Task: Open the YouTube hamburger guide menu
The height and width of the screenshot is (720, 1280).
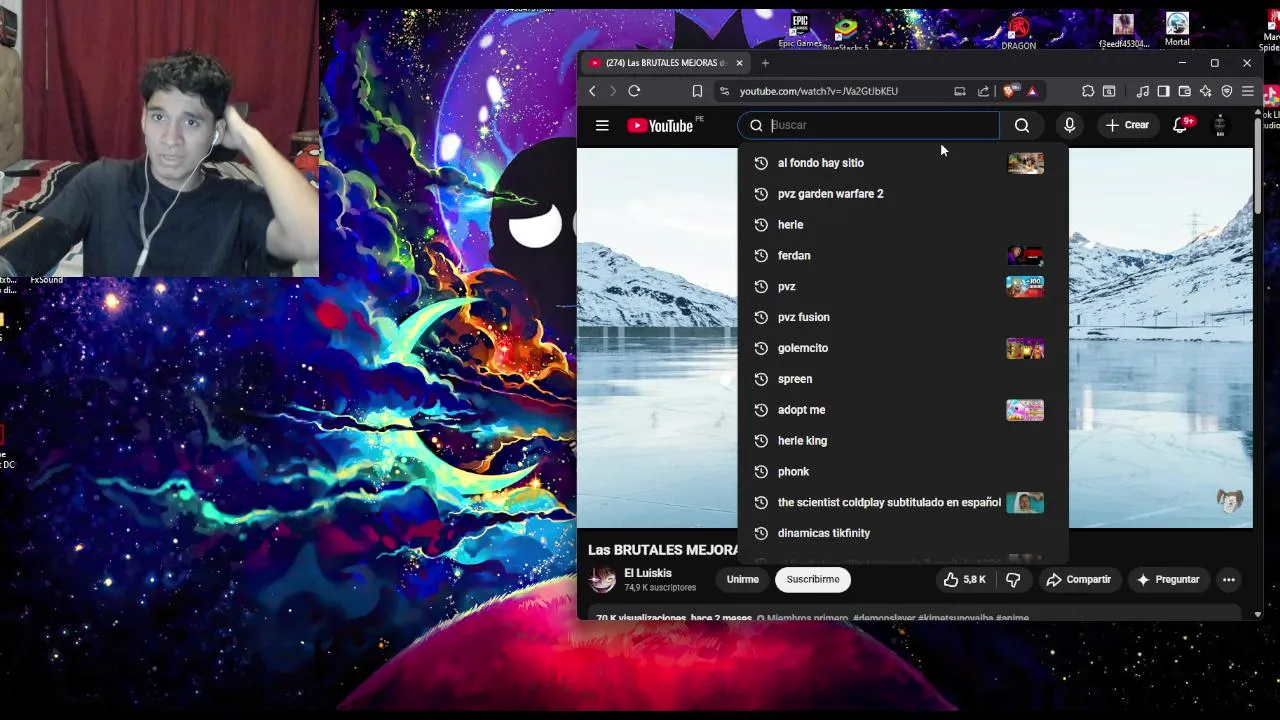Action: point(602,125)
